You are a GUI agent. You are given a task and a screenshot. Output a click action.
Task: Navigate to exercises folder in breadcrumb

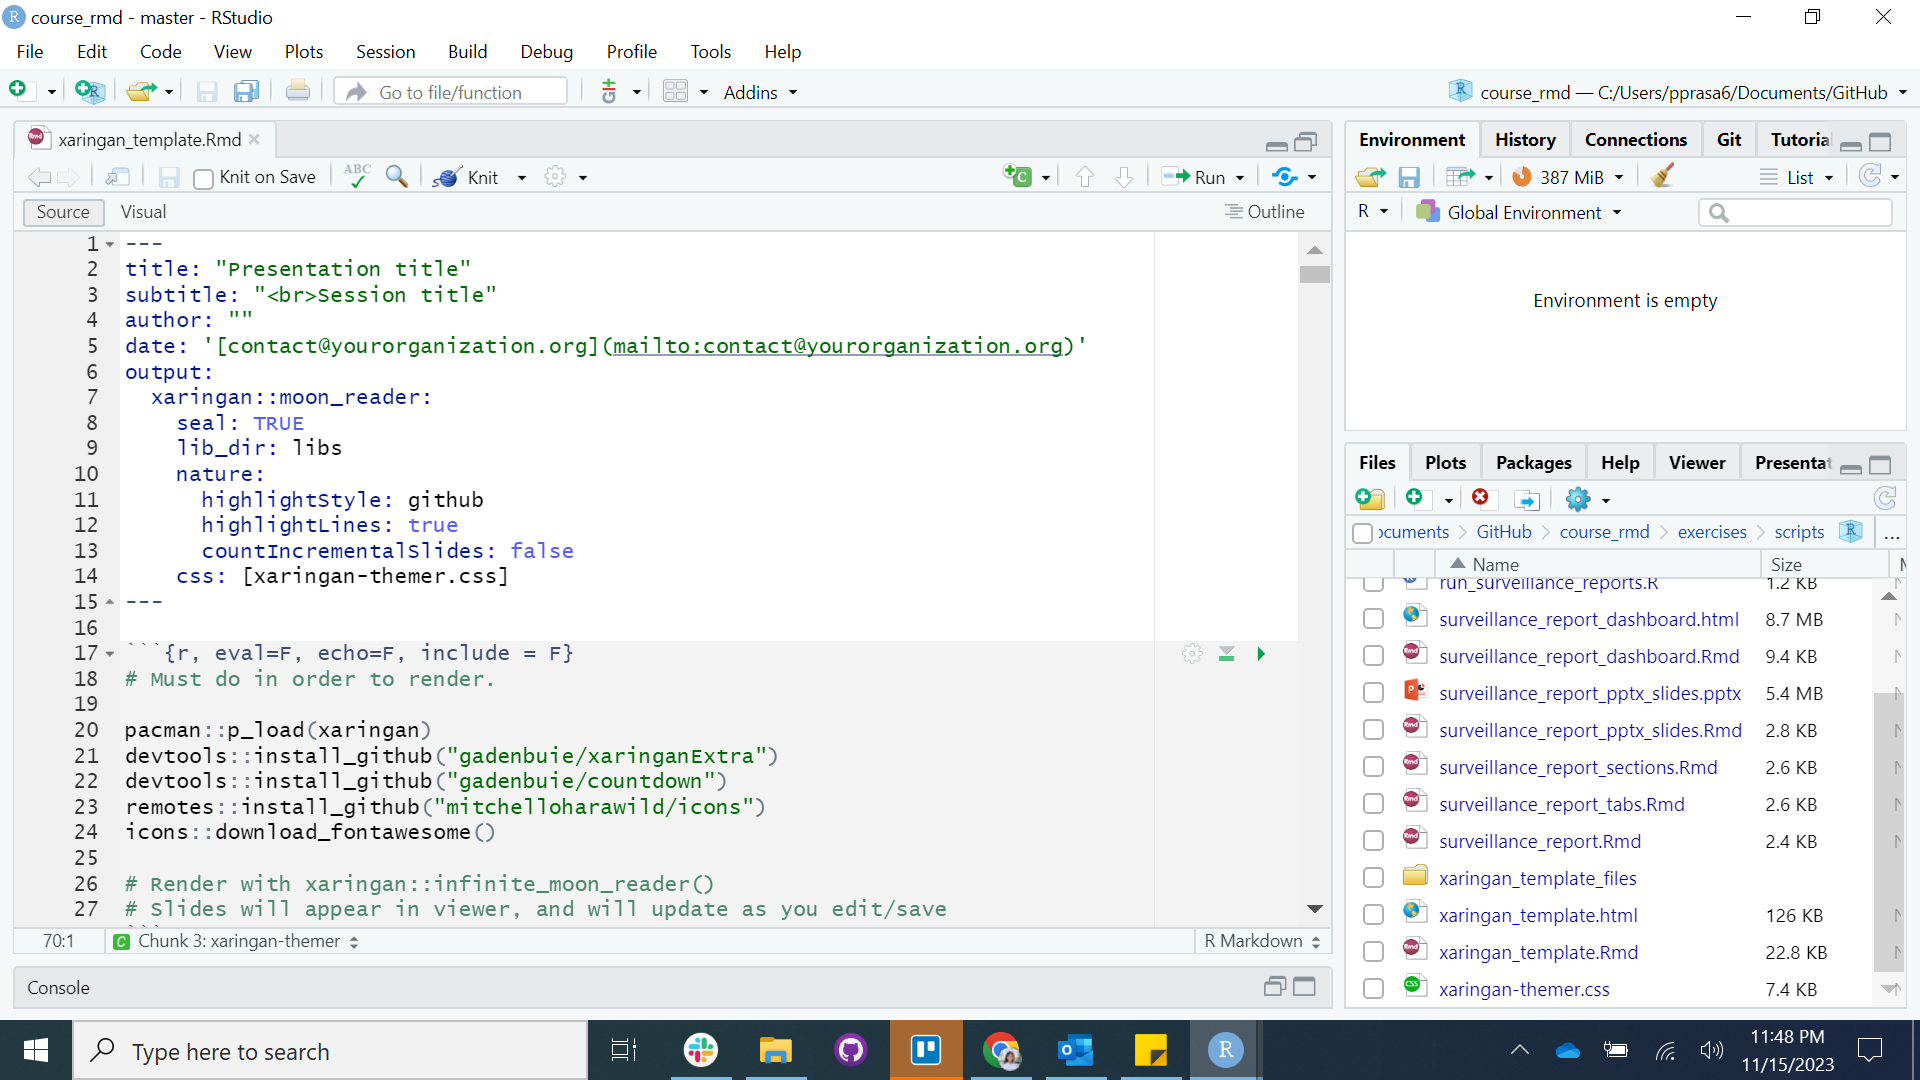pos(1712,532)
